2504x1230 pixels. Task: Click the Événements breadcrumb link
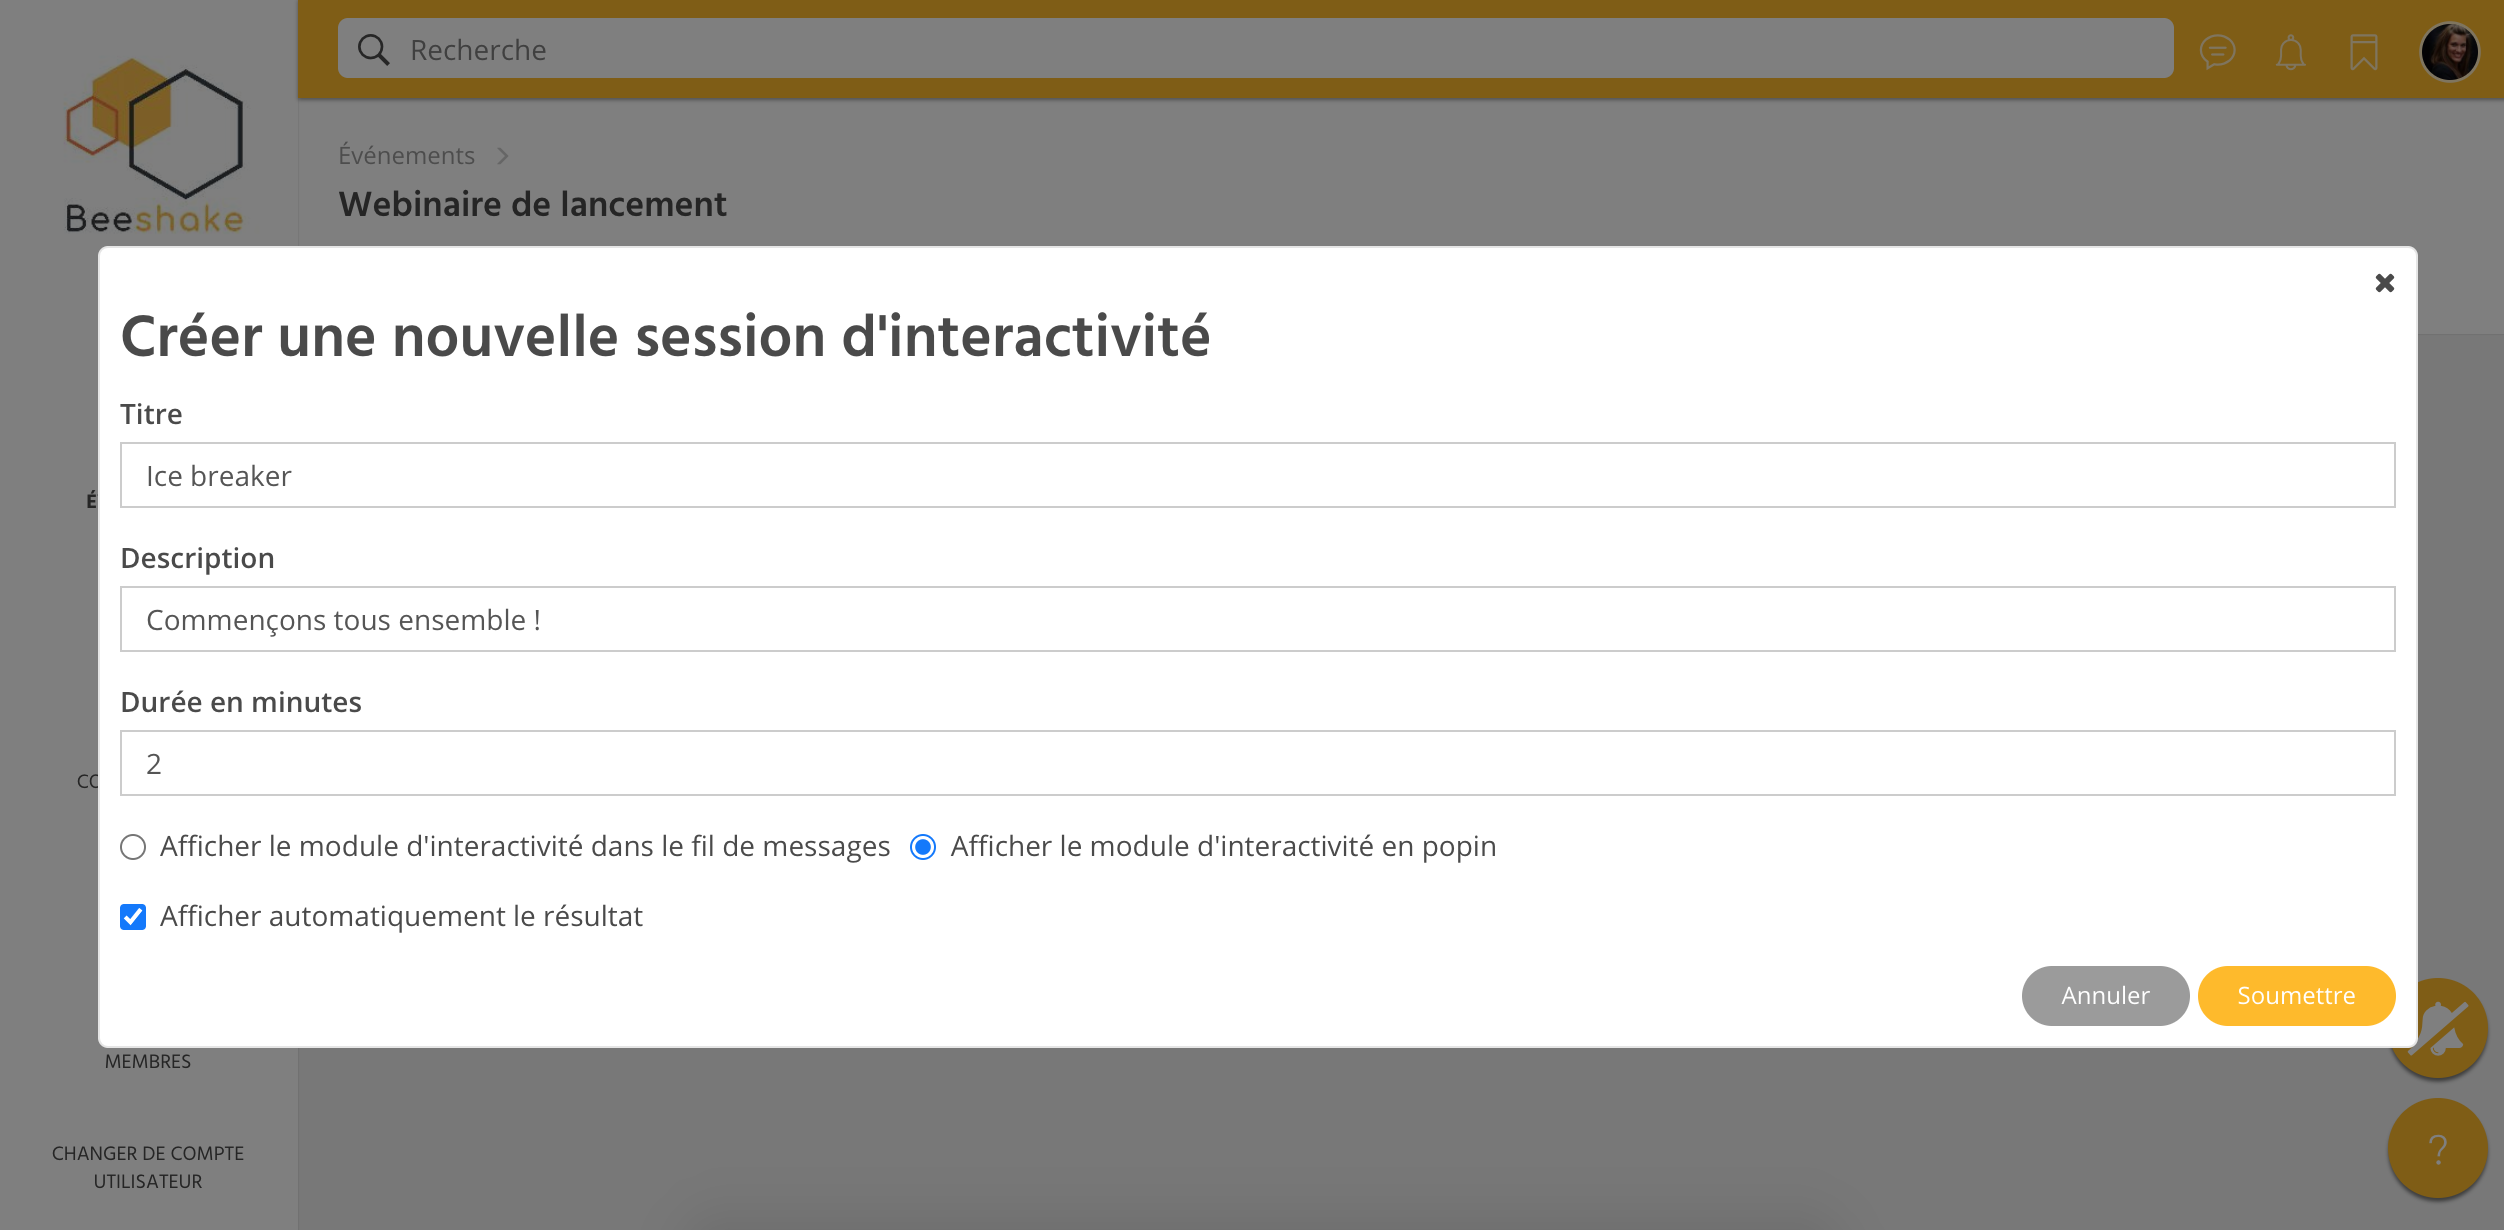coord(406,156)
